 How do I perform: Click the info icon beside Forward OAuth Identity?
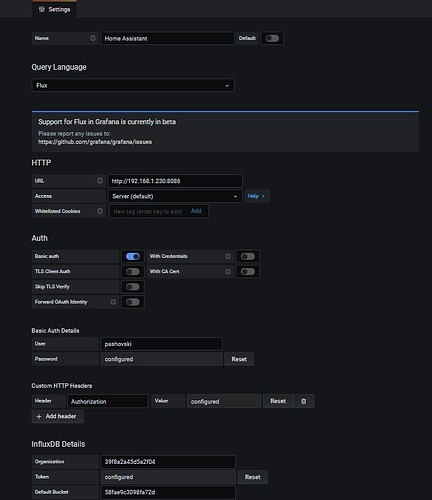tap(113, 302)
